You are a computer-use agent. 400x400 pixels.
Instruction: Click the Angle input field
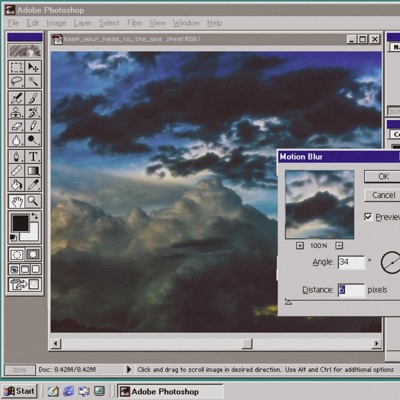pyautogui.click(x=351, y=262)
